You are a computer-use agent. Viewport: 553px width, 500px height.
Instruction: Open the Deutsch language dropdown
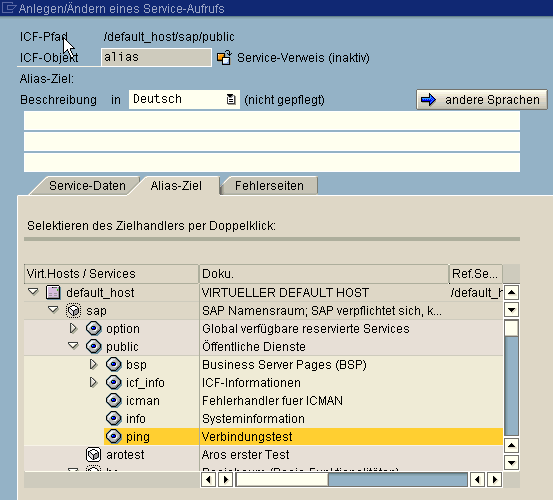(x=231, y=99)
